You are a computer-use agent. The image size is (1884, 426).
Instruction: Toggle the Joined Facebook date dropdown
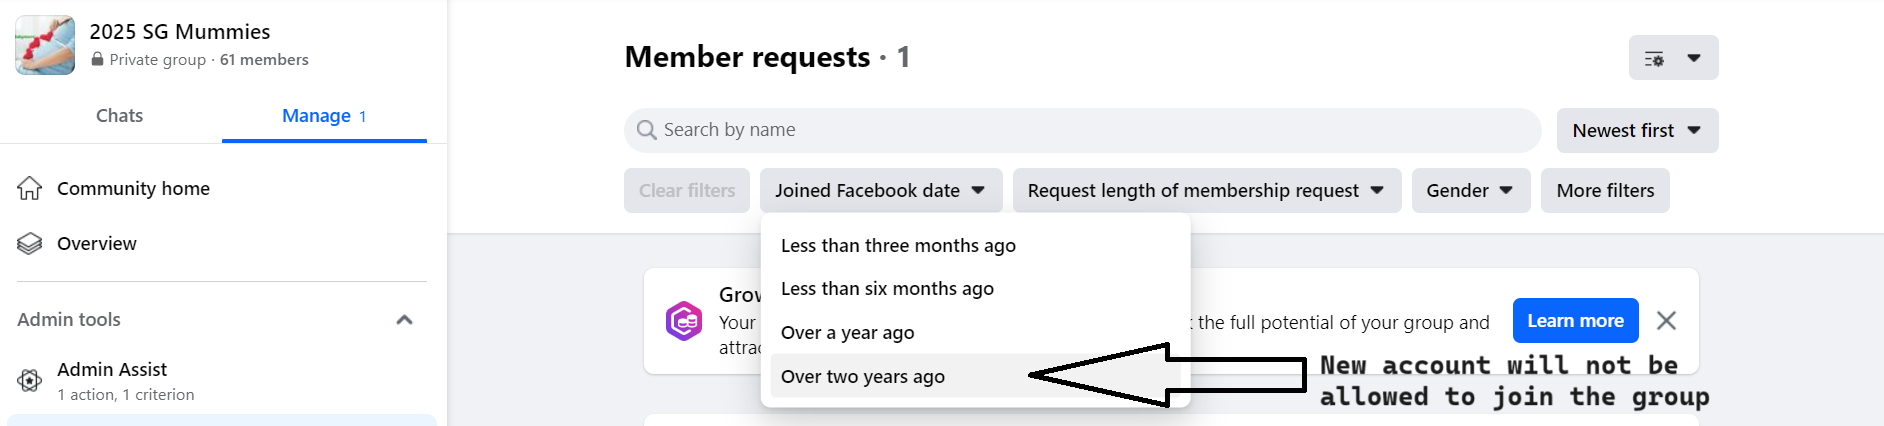click(880, 191)
